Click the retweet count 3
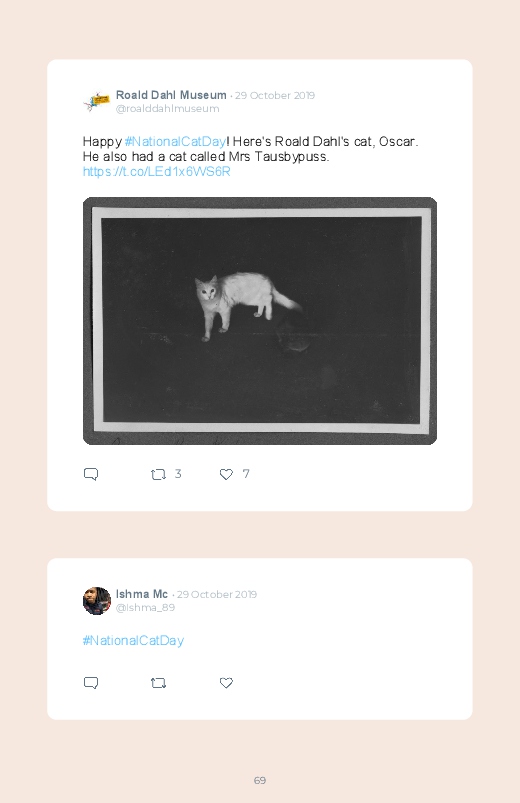 tap(178, 474)
